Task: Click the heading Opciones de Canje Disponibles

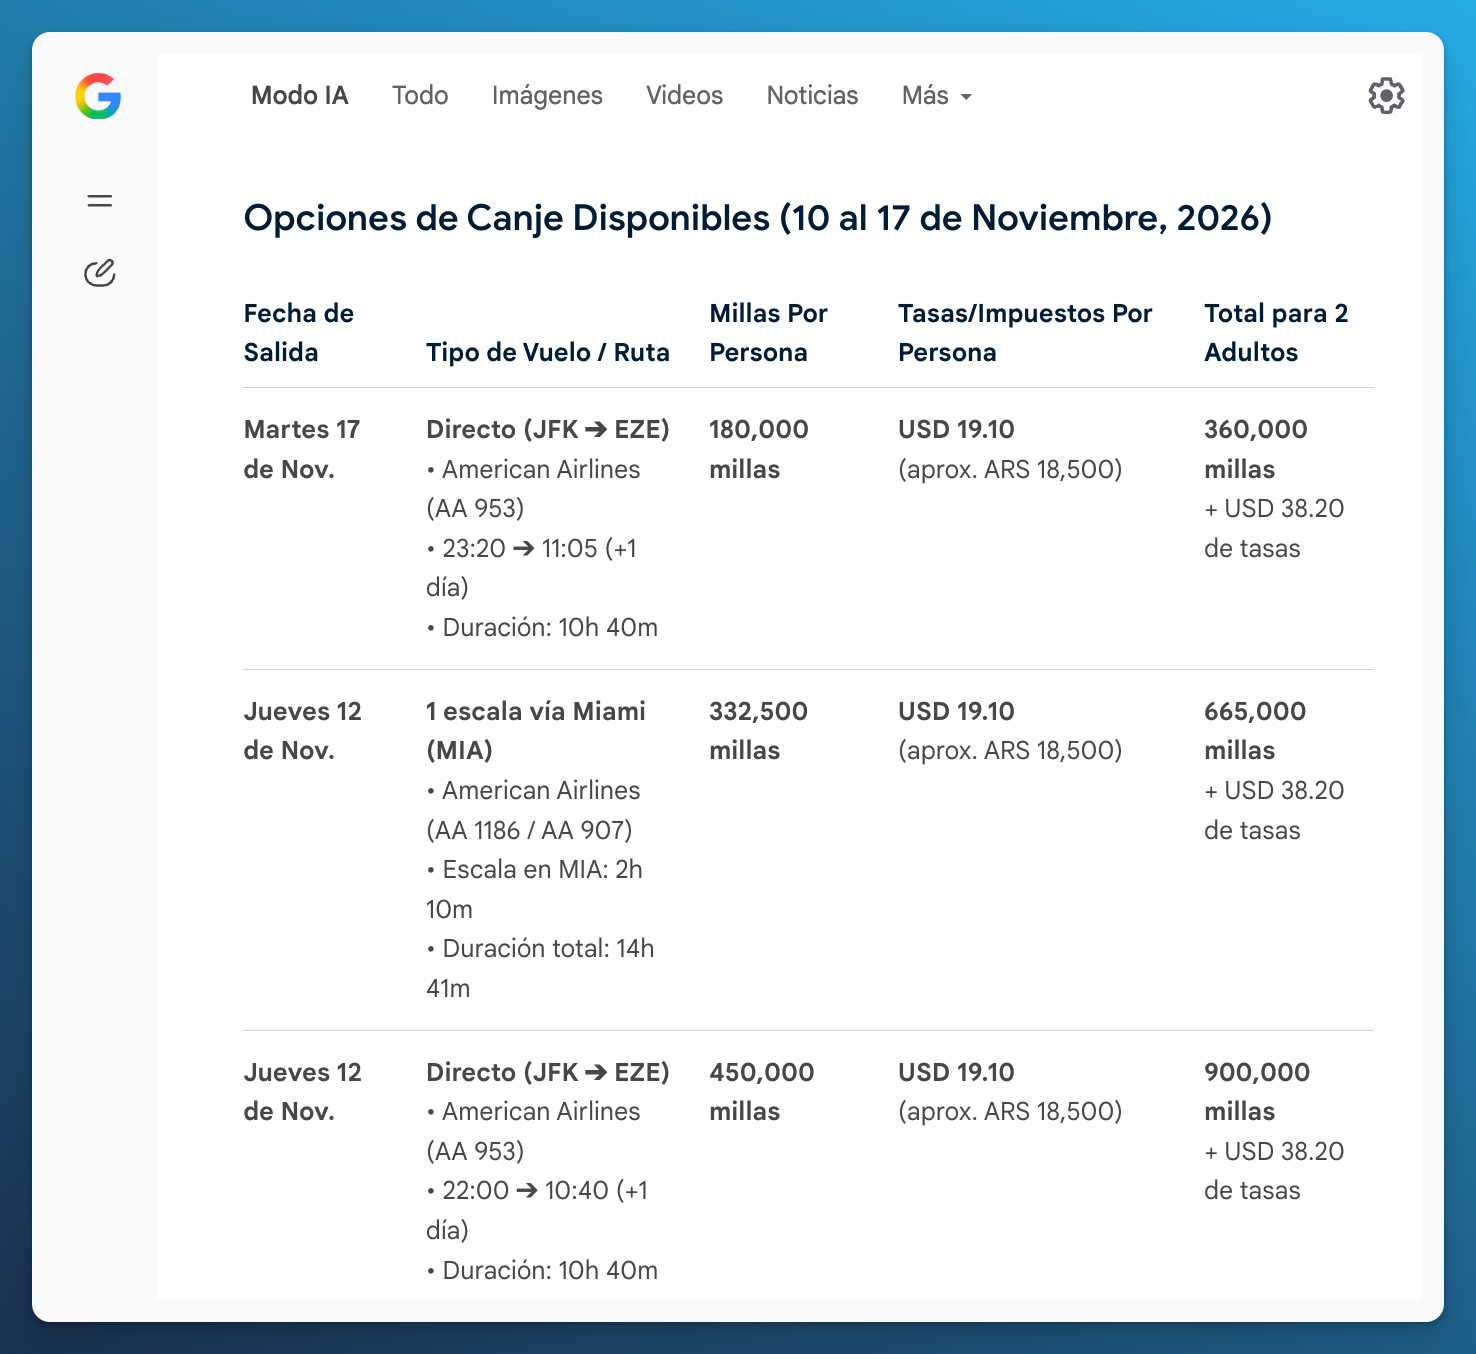Action: [x=757, y=218]
